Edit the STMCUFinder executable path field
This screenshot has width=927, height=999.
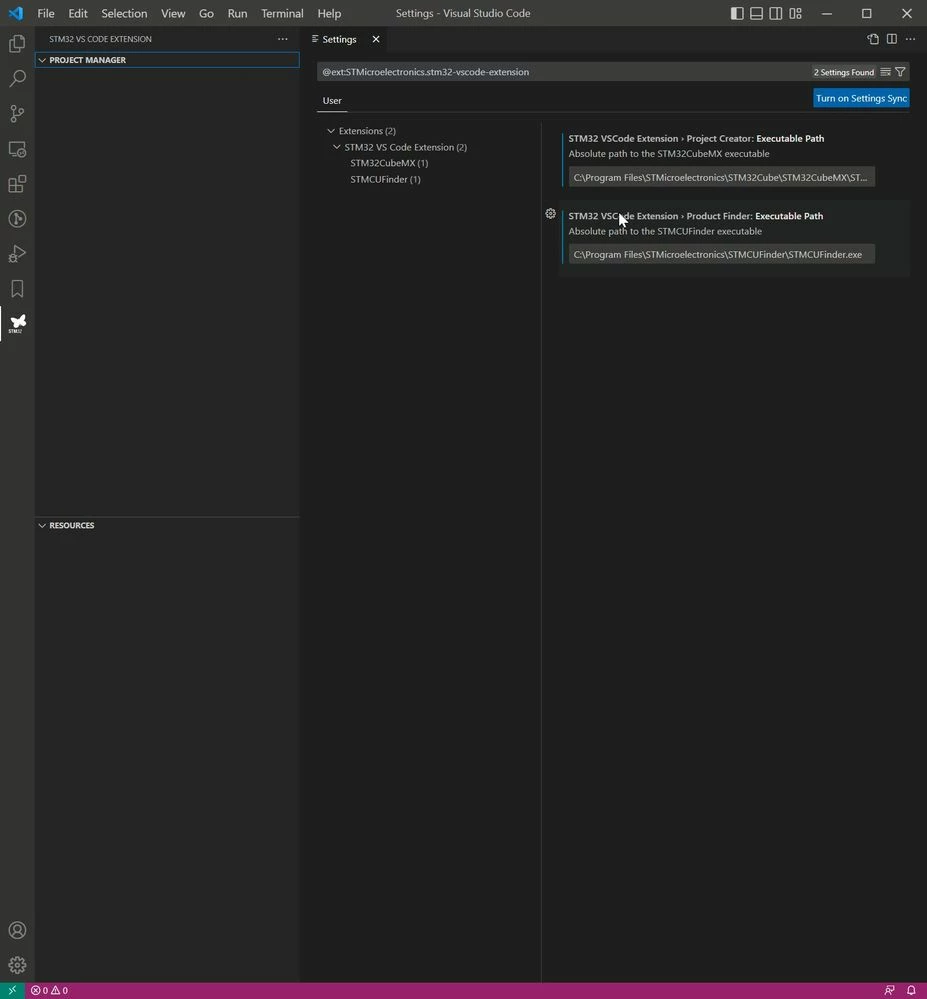[x=721, y=254]
